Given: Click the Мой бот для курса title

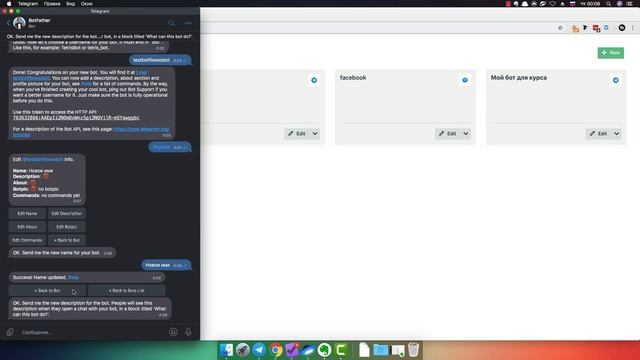Looking at the screenshot, I should (519, 78).
